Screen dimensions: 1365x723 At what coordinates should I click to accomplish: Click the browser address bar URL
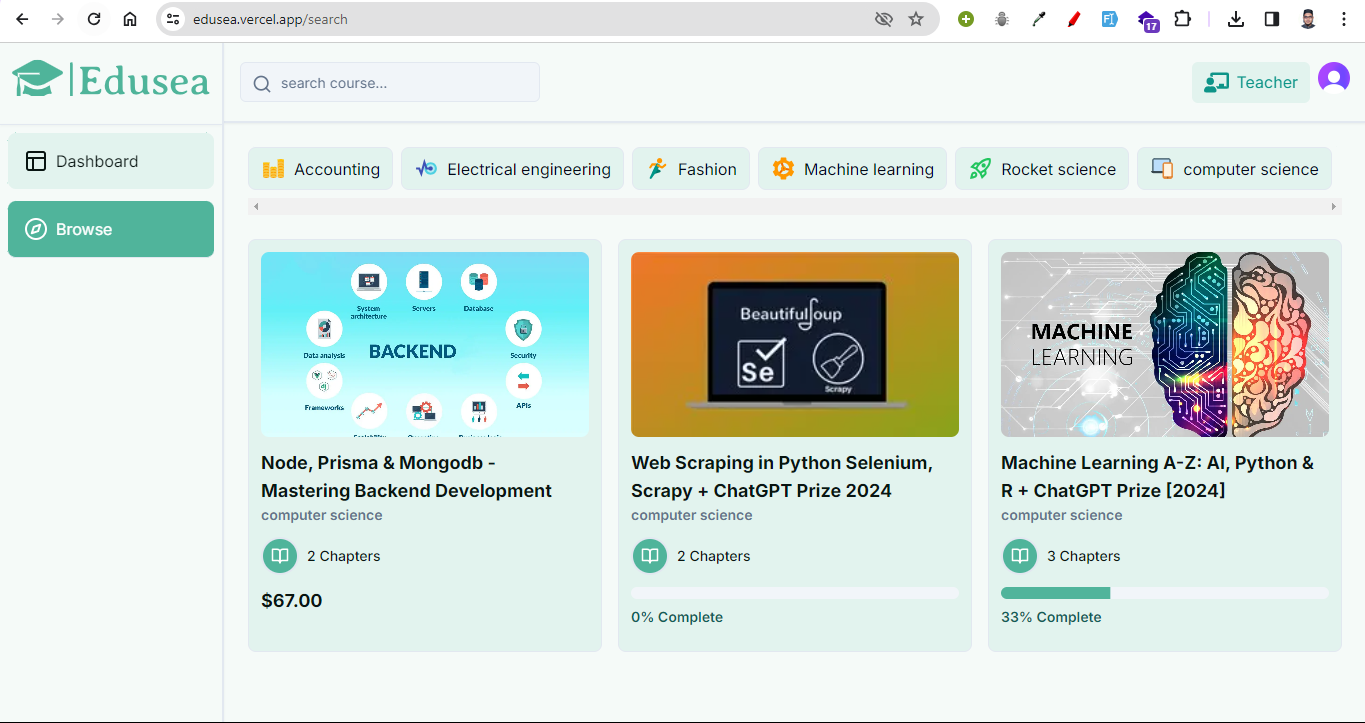pos(270,19)
